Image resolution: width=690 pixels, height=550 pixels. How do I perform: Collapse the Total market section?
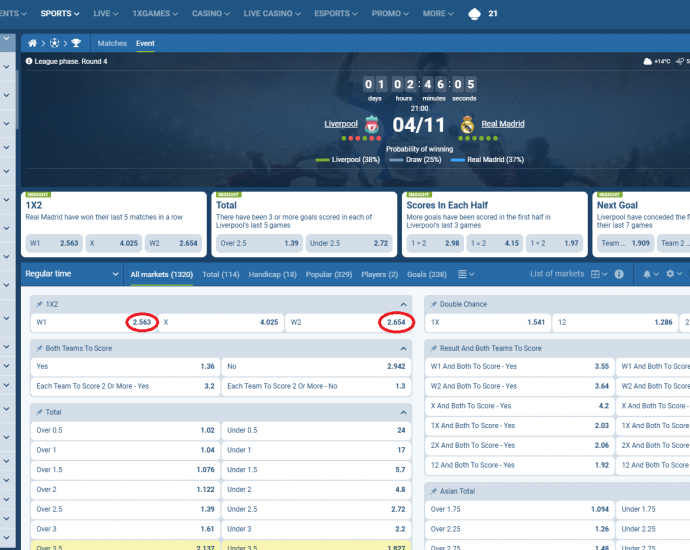[403, 412]
